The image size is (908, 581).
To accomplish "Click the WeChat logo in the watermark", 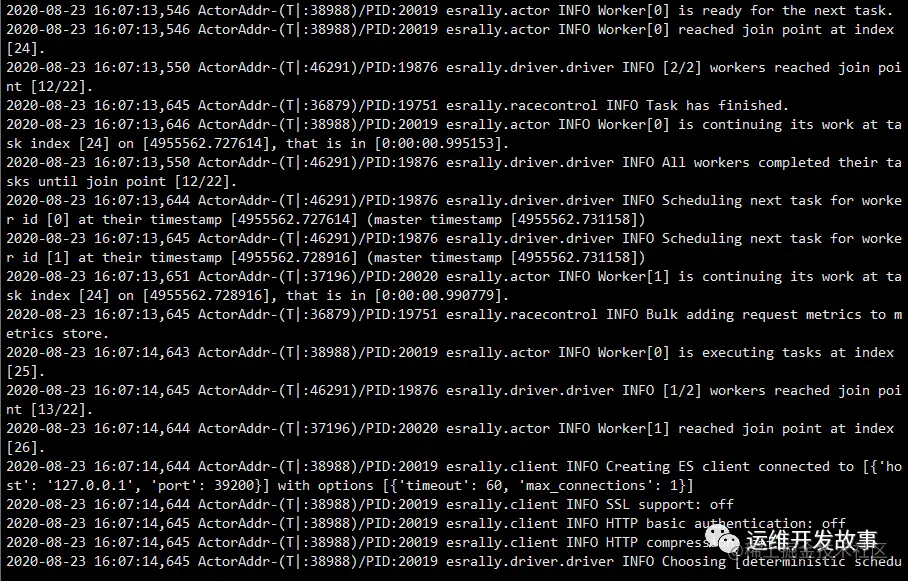I will (722, 538).
